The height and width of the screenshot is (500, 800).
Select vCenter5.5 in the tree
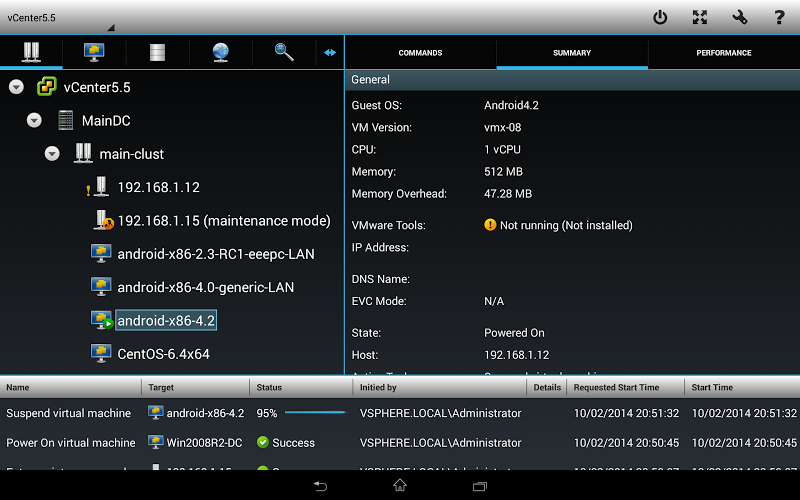pyautogui.click(x=97, y=87)
